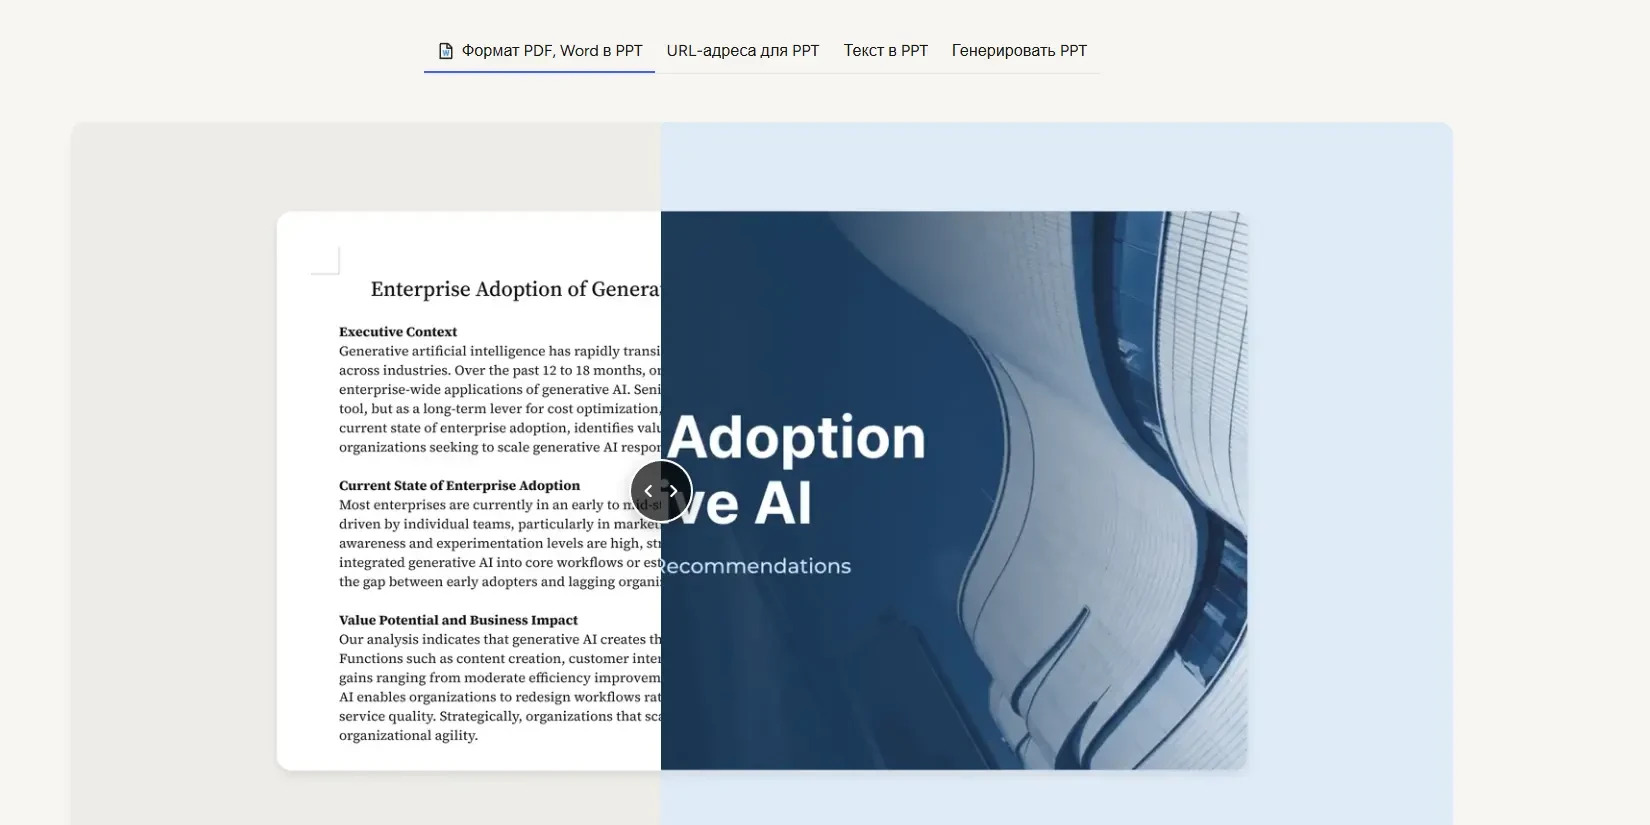The height and width of the screenshot is (825, 1650).
Task: Go to the 'Генерировать PPT' tab
Action: pyautogui.click(x=1019, y=50)
